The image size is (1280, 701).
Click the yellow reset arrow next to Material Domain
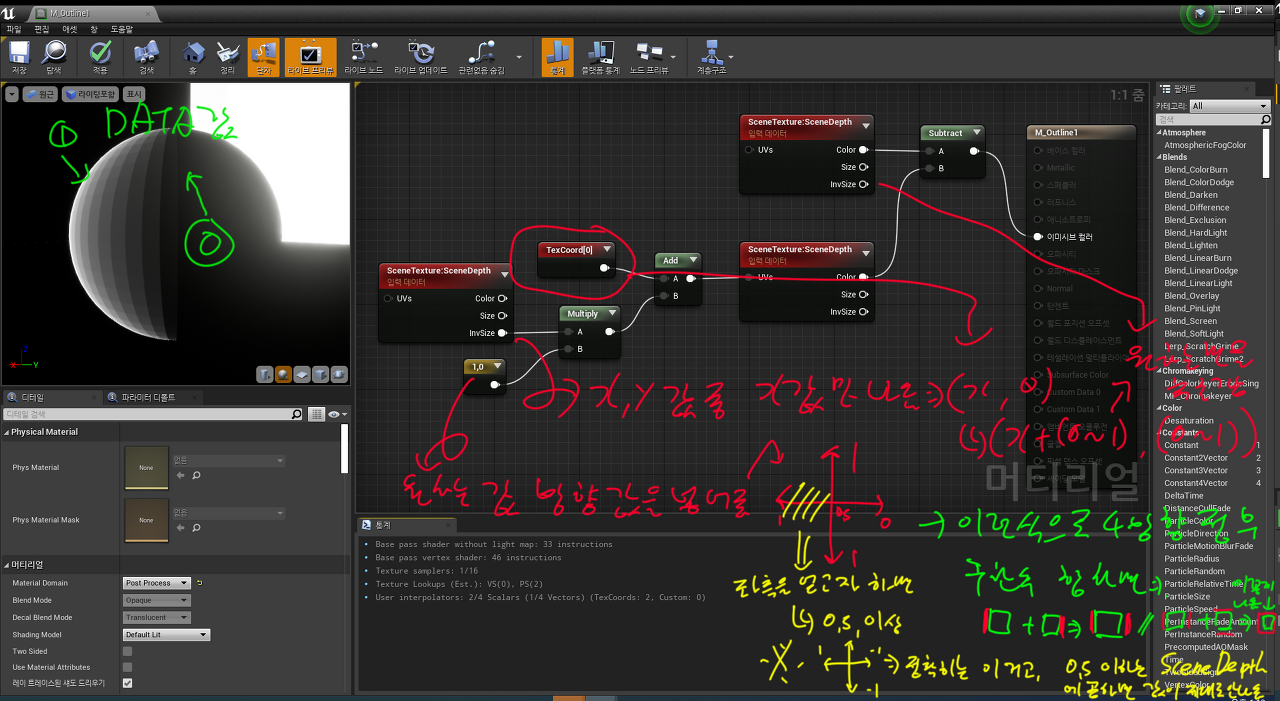click(x=200, y=583)
